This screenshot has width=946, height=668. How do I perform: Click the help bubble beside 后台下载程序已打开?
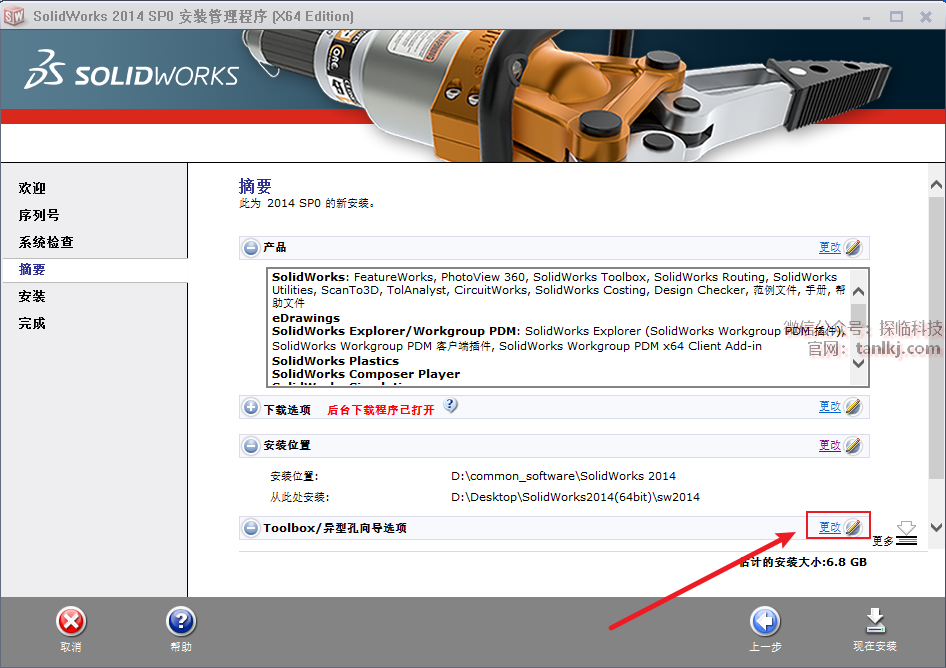click(x=451, y=405)
